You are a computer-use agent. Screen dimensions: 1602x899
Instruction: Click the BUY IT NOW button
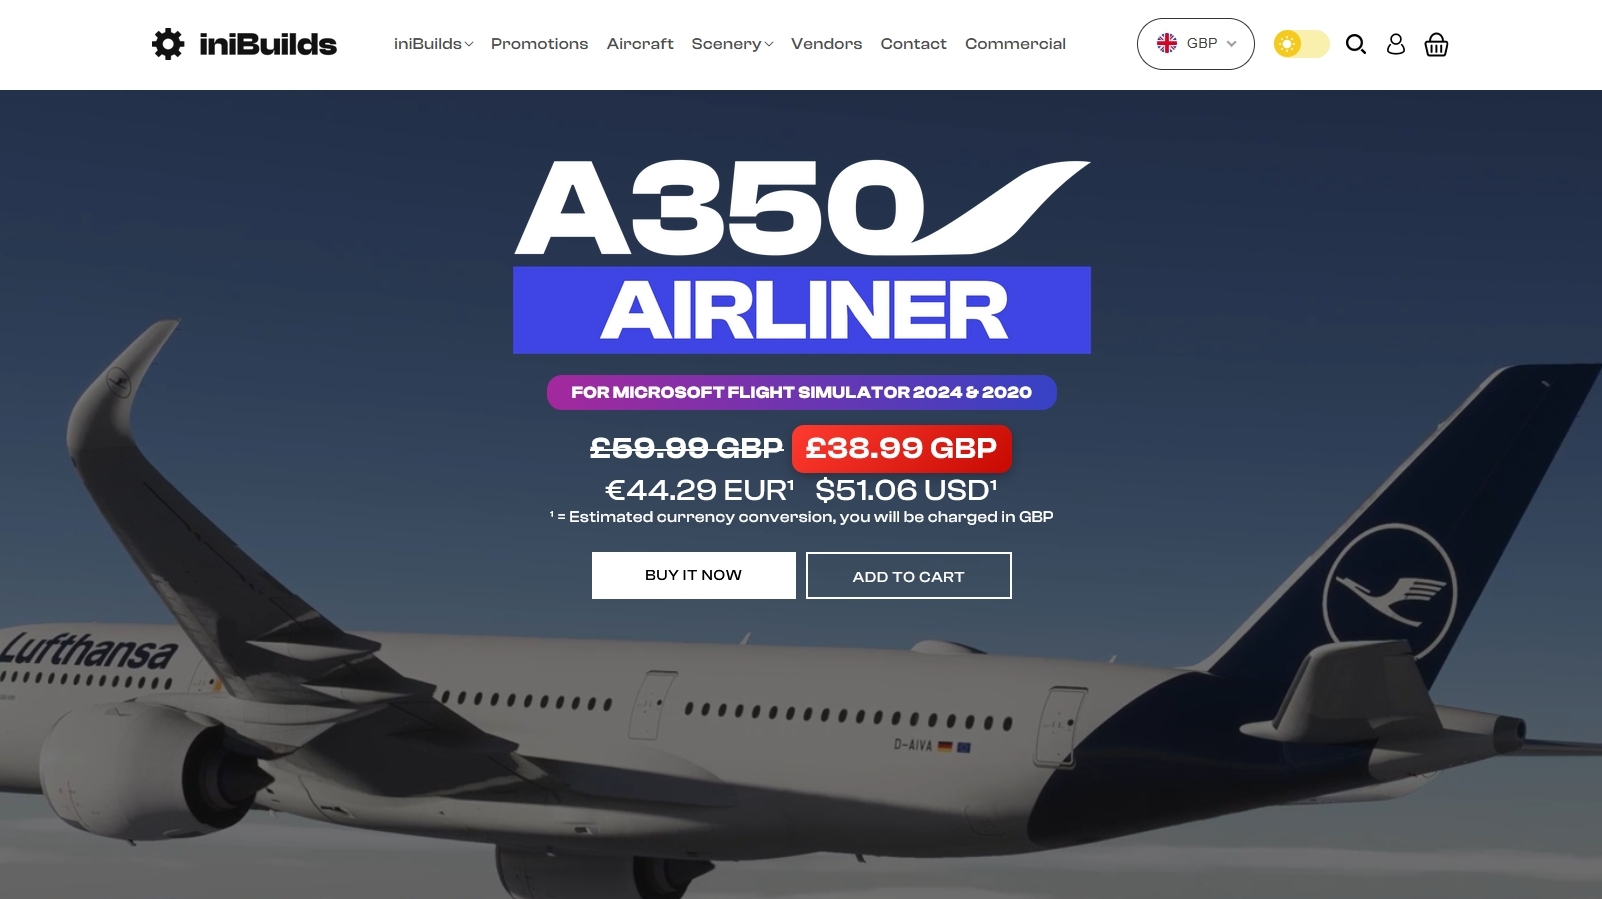tap(694, 575)
